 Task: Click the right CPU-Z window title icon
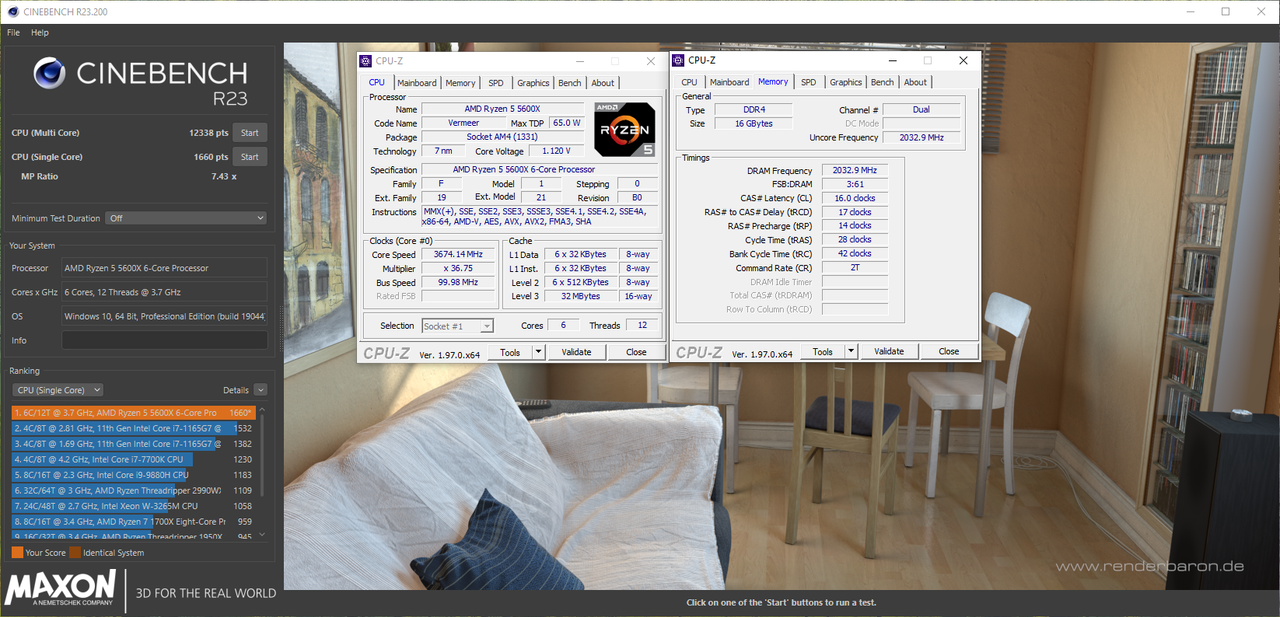click(x=679, y=61)
